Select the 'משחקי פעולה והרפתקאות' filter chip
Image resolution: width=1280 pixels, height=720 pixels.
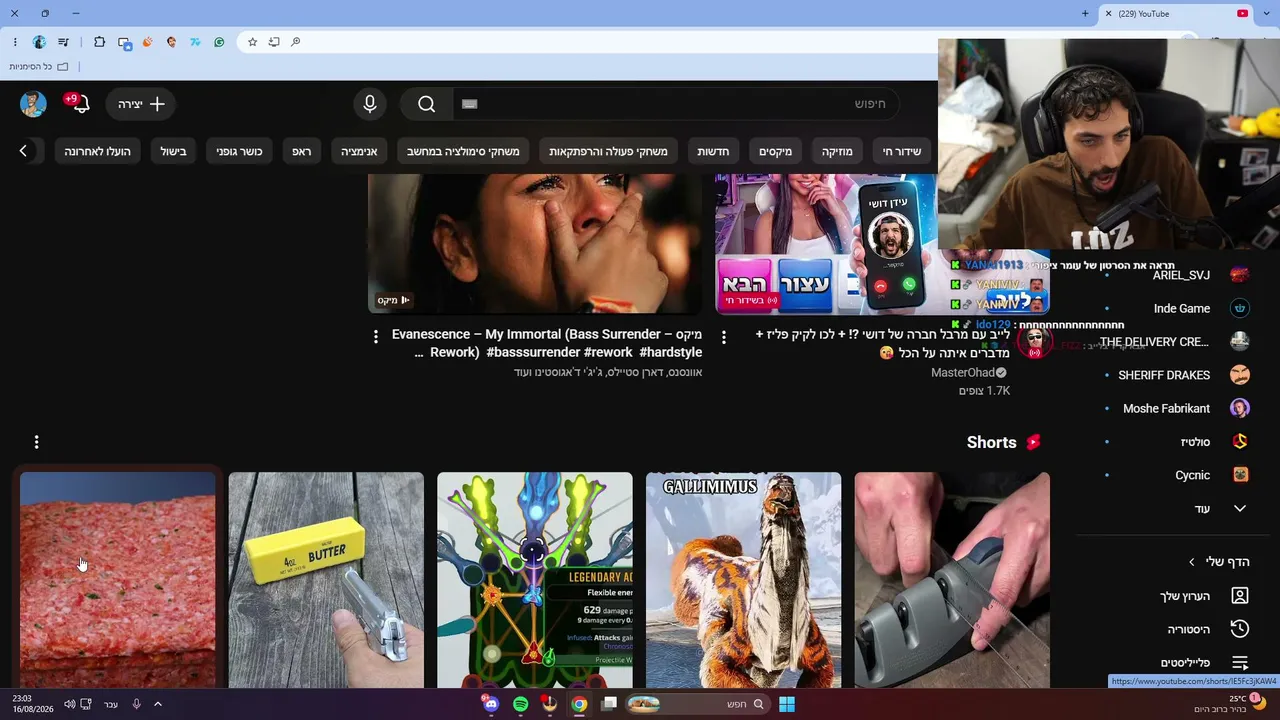tap(608, 152)
